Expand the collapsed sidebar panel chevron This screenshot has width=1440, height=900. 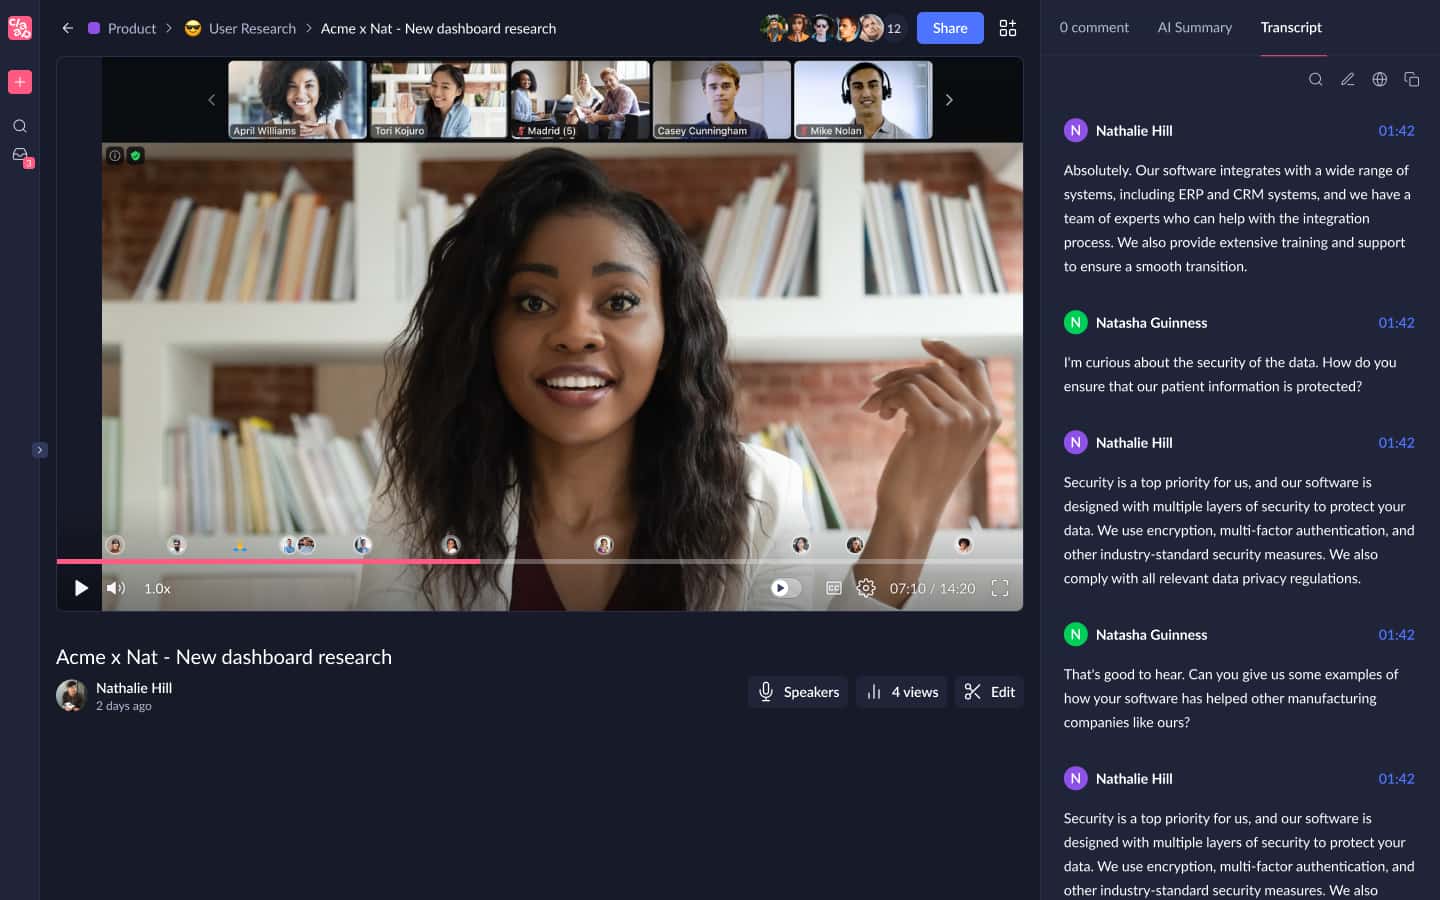(x=40, y=450)
